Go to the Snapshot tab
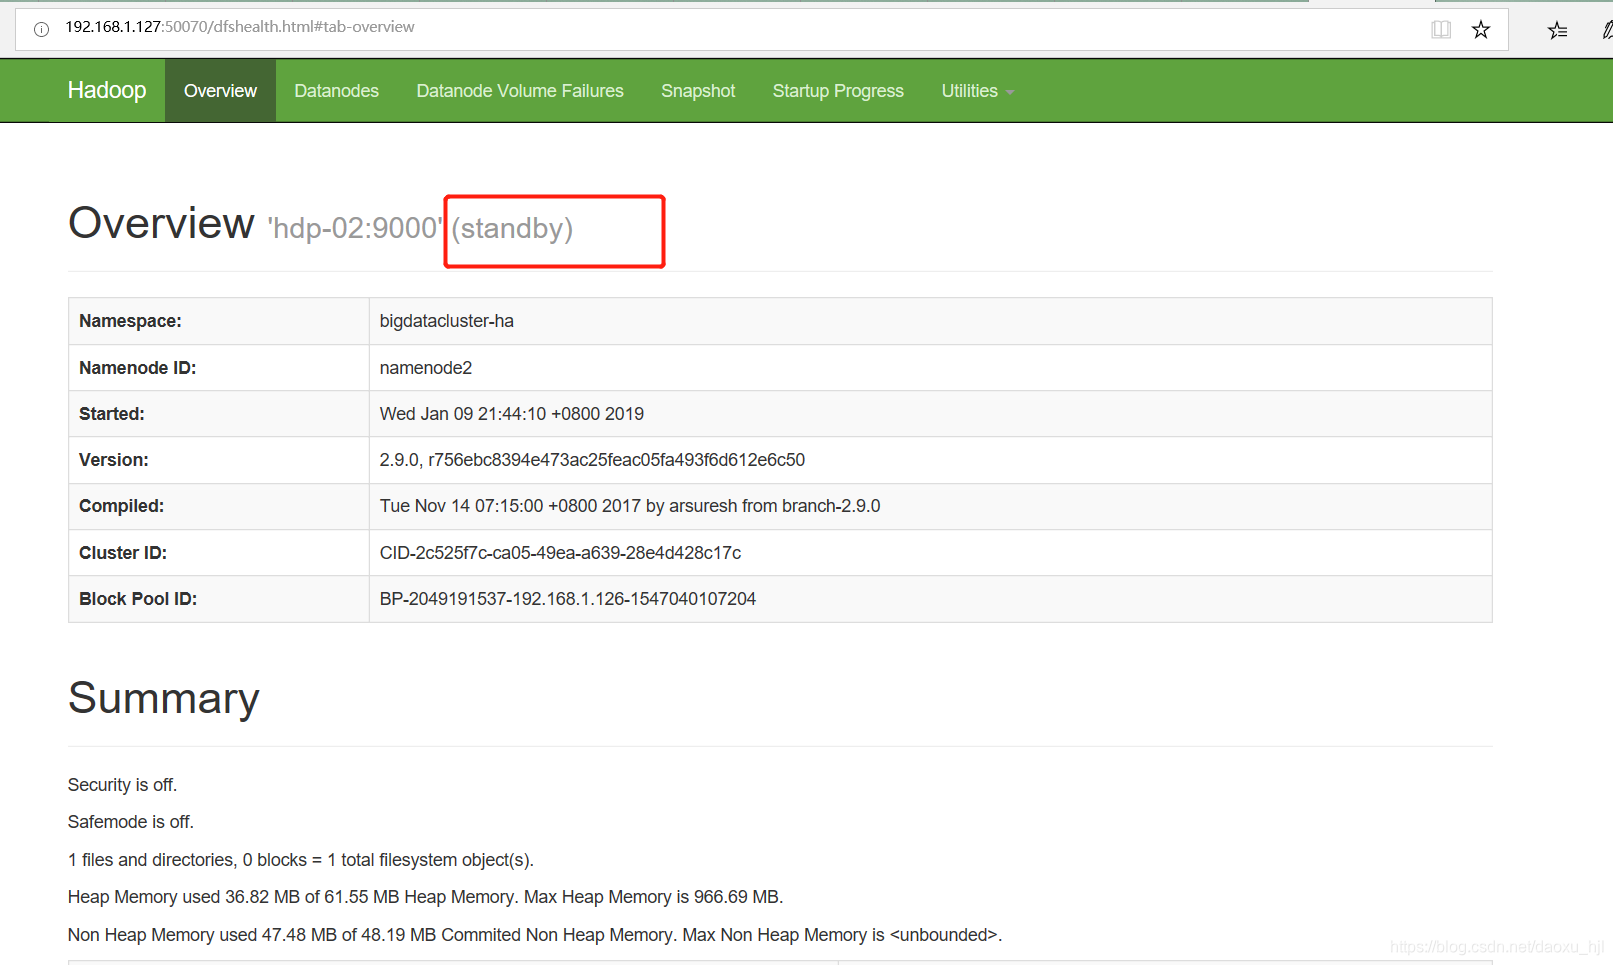 click(x=698, y=90)
